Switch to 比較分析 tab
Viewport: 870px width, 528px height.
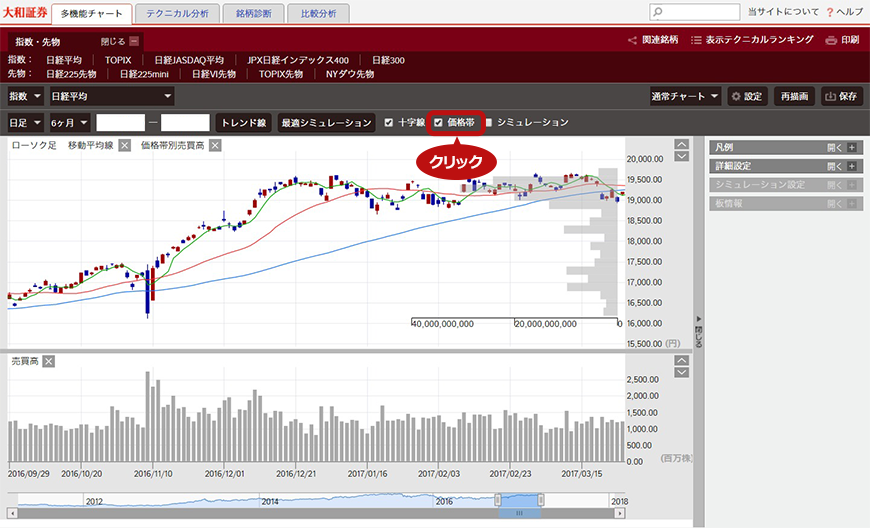pos(318,14)
